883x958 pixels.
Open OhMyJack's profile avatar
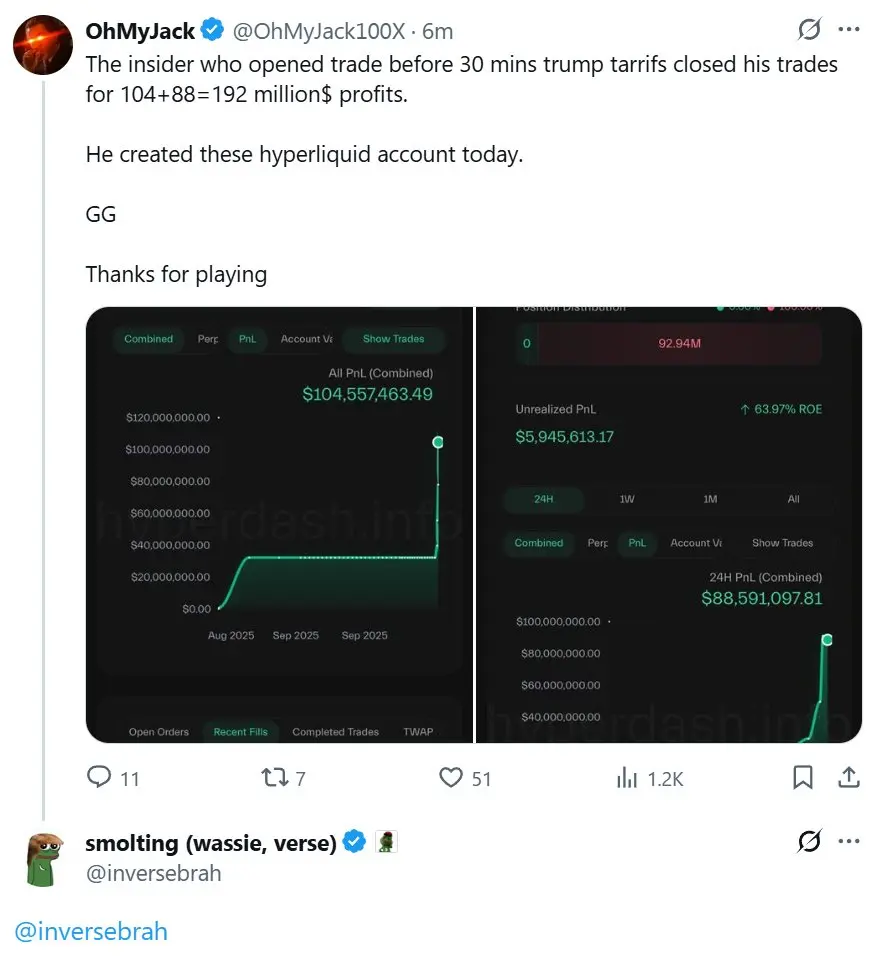pos(42,43)
